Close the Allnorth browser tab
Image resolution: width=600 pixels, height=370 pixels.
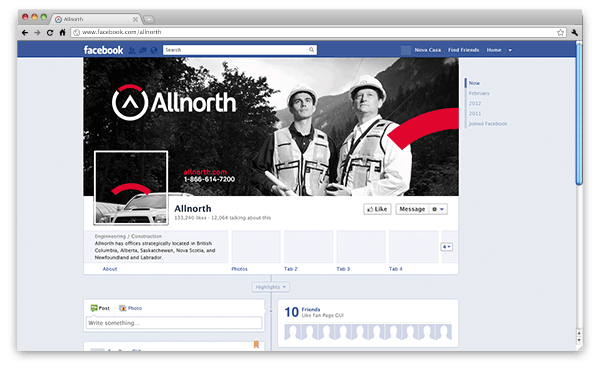(x=135, y=19)
